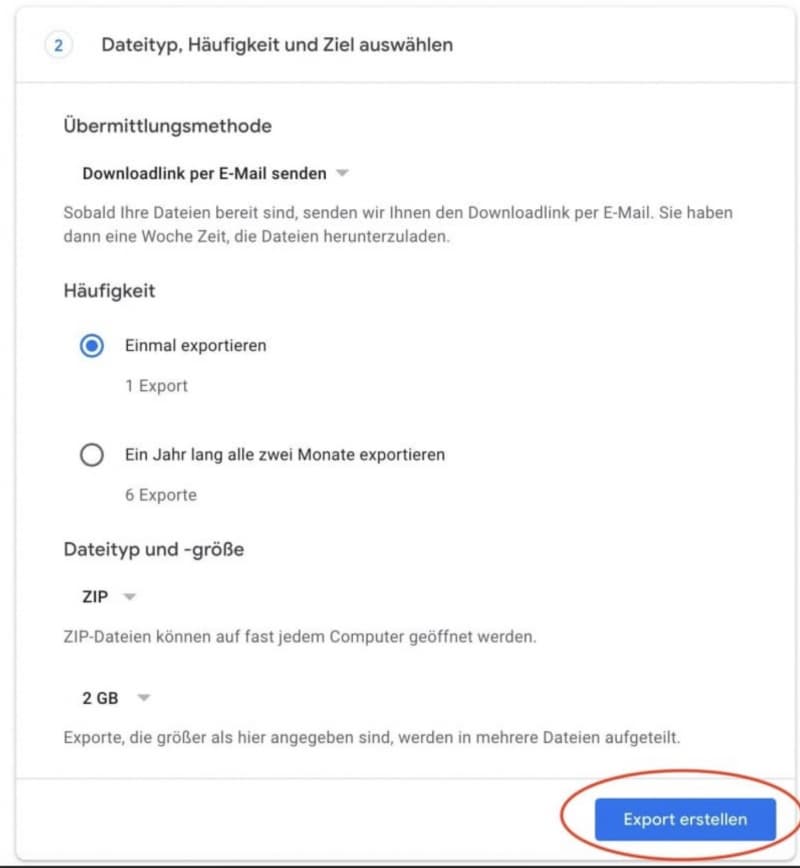This screenshot has width=800, height=868.
Task: Open the "Downloadlink per E-Mail senden" dropdown
Action: click(x=215, y=173)
